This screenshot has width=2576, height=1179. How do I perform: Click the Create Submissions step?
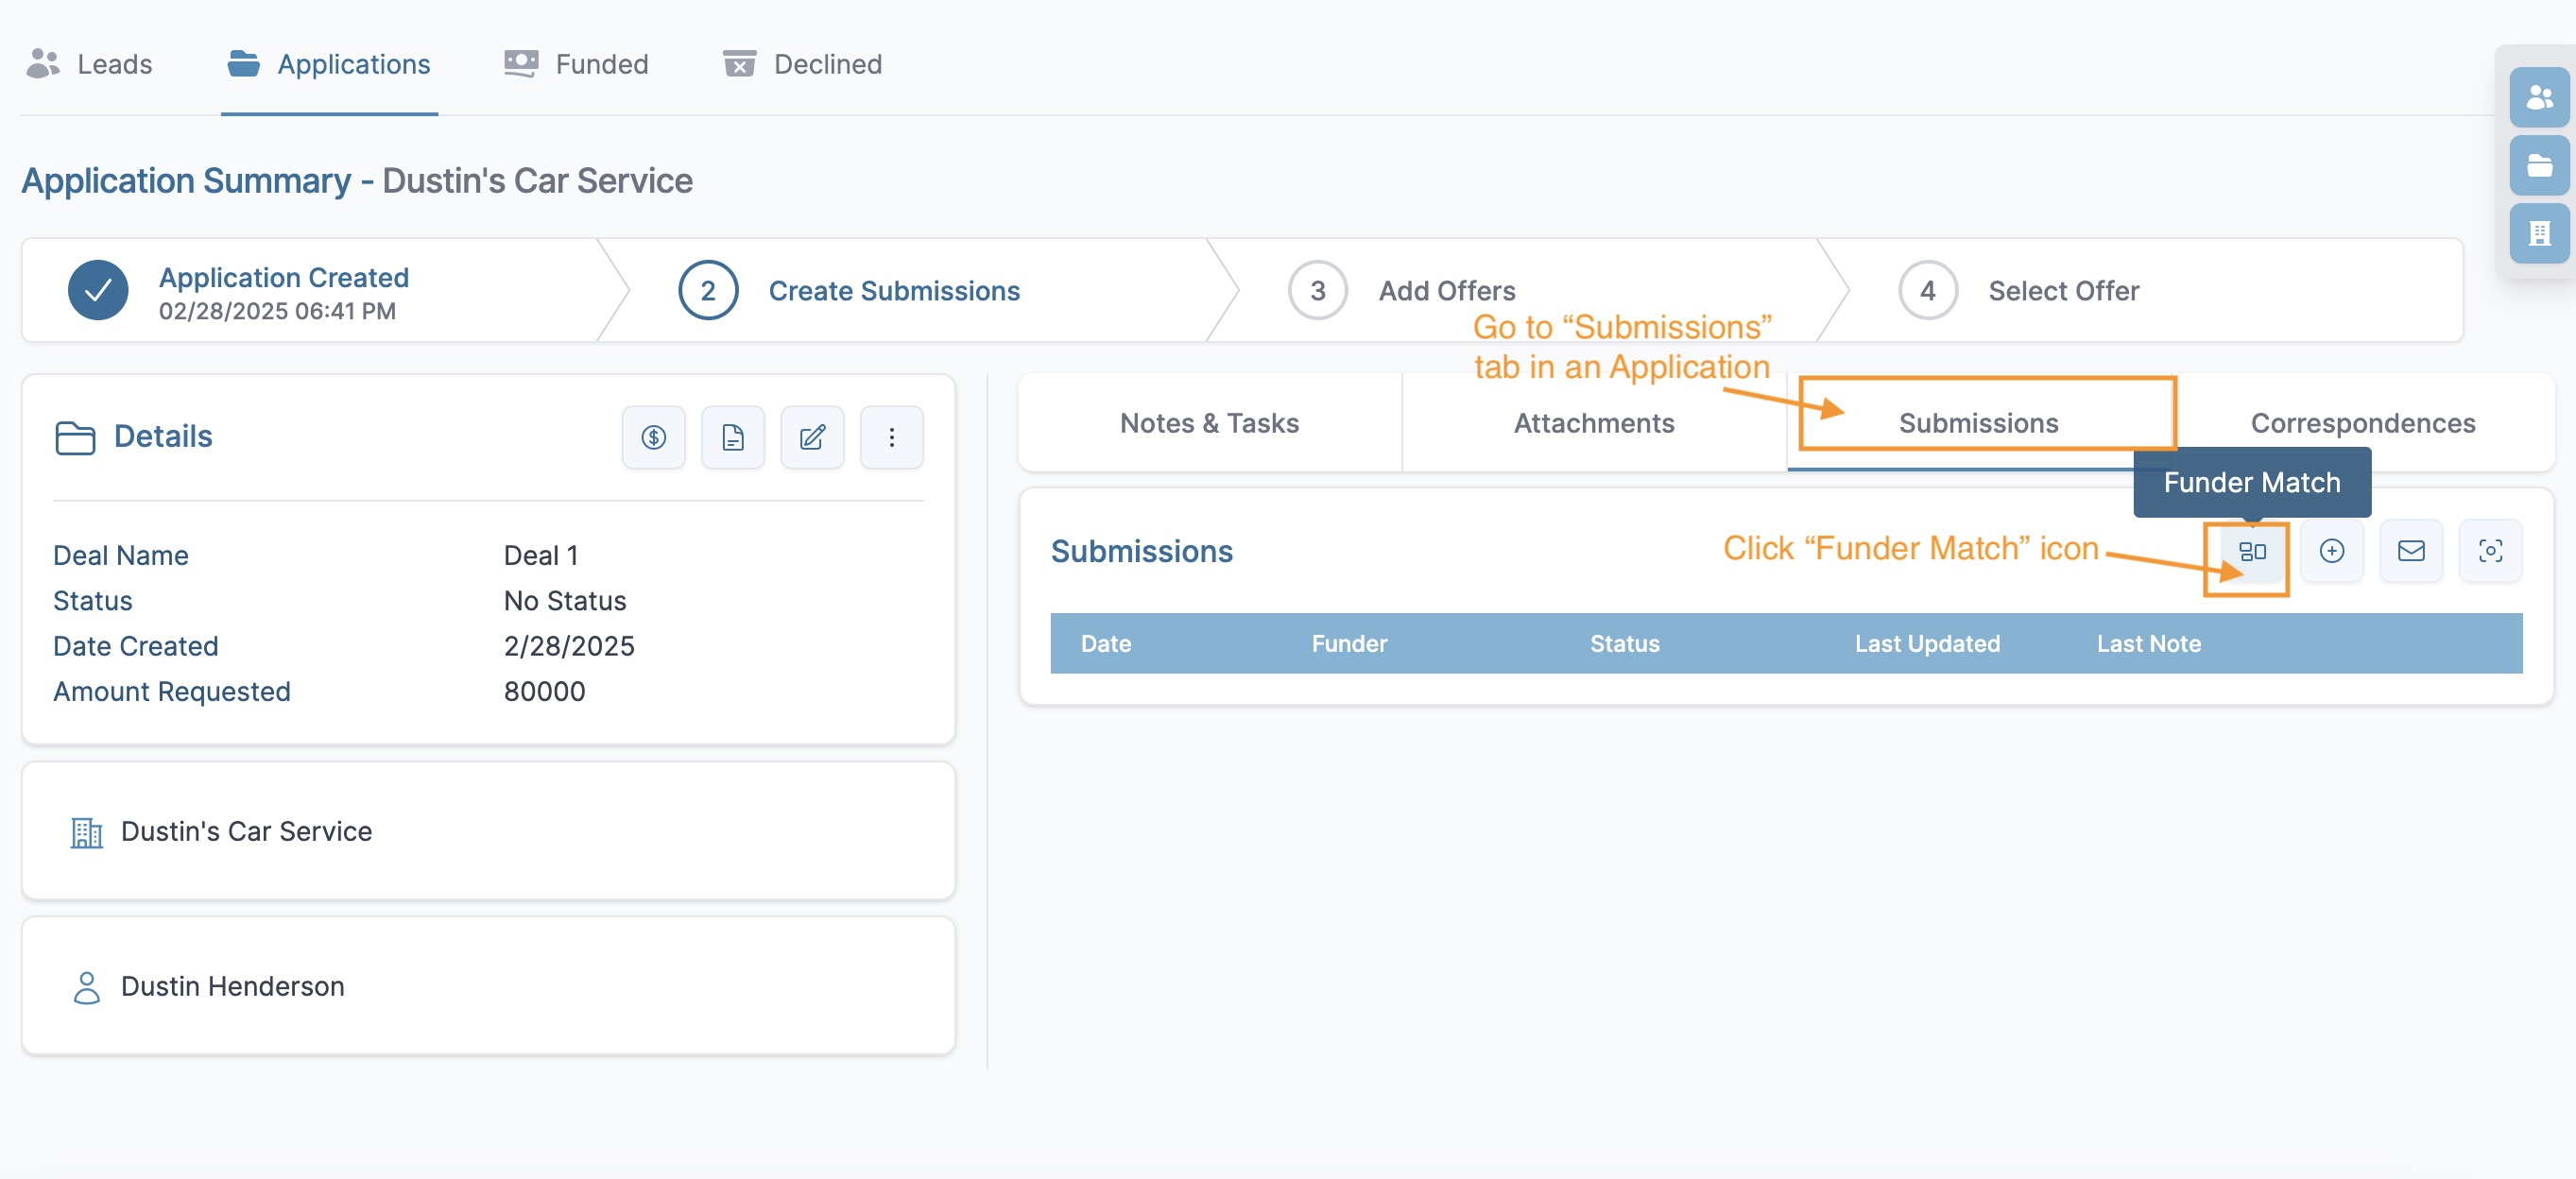pos(893,291)
